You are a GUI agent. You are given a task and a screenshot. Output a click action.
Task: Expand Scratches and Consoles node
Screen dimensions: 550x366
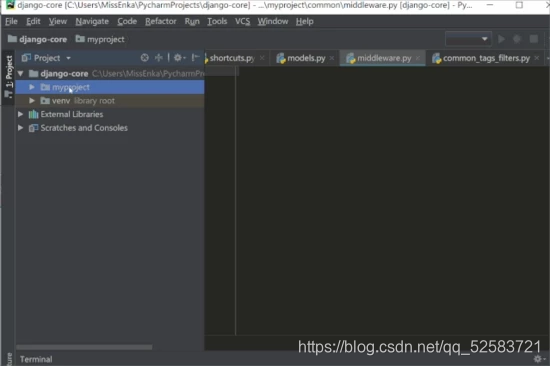click(21, 128)
